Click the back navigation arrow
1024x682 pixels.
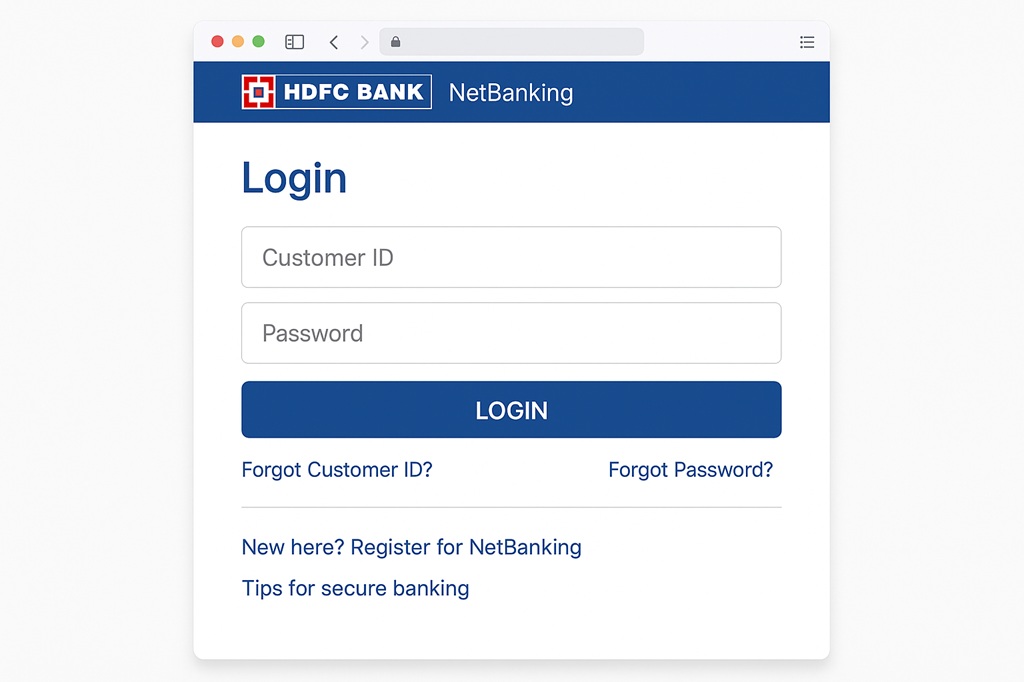pyautogui.click(x=334, y=42)
